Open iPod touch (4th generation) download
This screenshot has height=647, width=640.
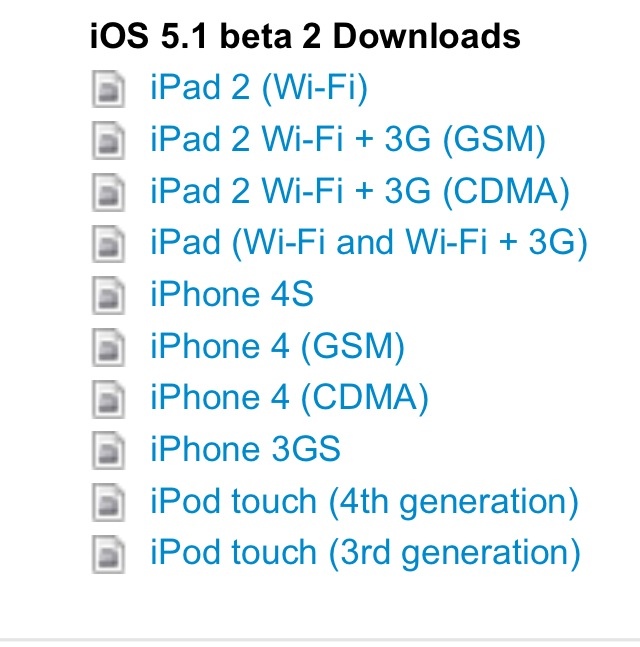pyautogui.click(x=364, y=500)
